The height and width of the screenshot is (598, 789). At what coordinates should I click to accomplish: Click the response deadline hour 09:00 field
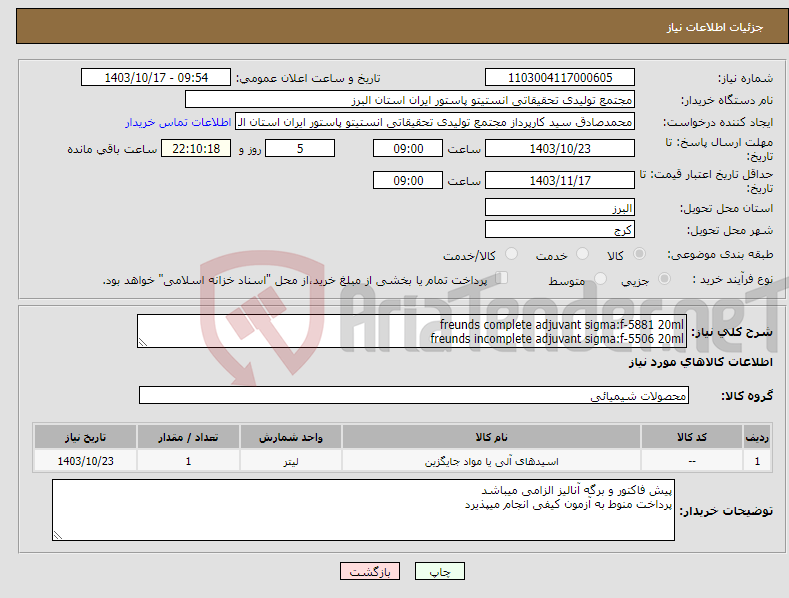(x=408, y=148)
